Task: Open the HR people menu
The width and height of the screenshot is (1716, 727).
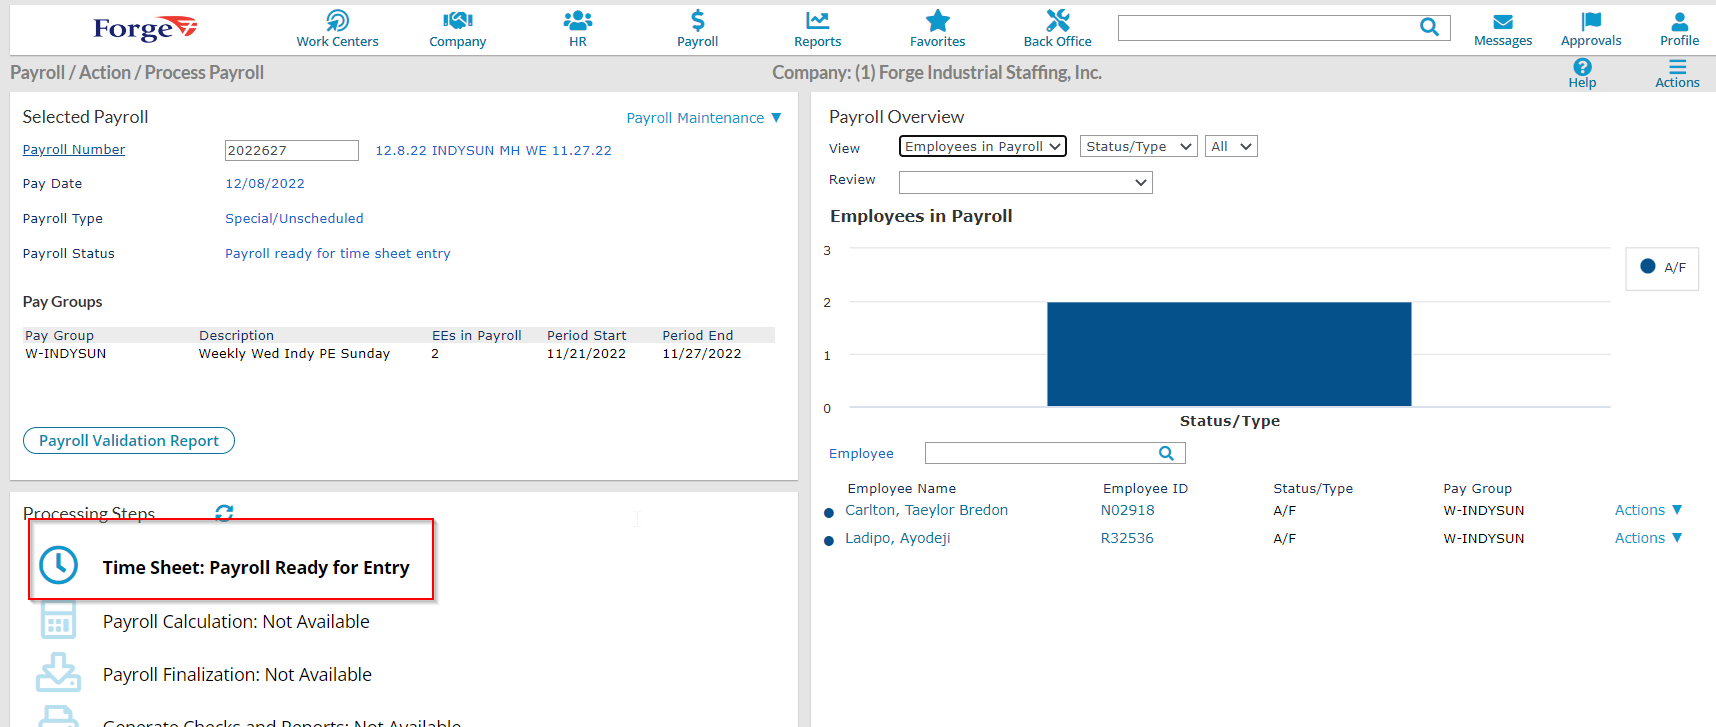Action: [x=577, y=28]
